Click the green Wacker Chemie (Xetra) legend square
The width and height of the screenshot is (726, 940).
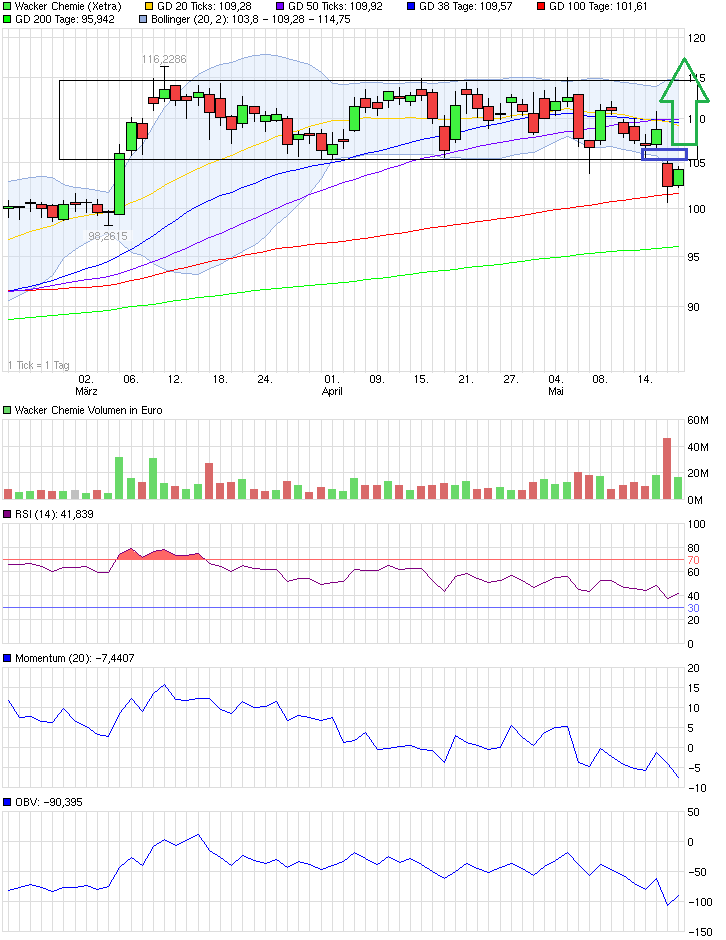pos(8,6)
